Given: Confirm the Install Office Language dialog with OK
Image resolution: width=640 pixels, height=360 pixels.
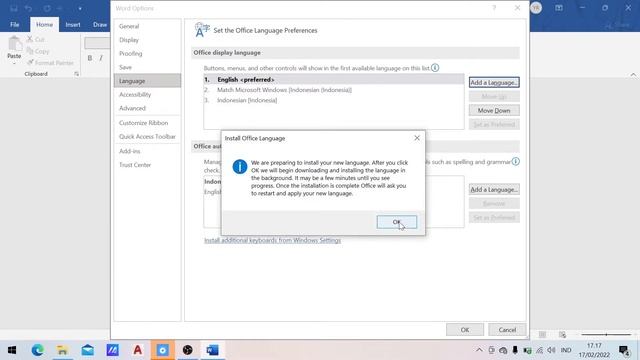Looking at the screenshot, I should [x=397, y=222].
